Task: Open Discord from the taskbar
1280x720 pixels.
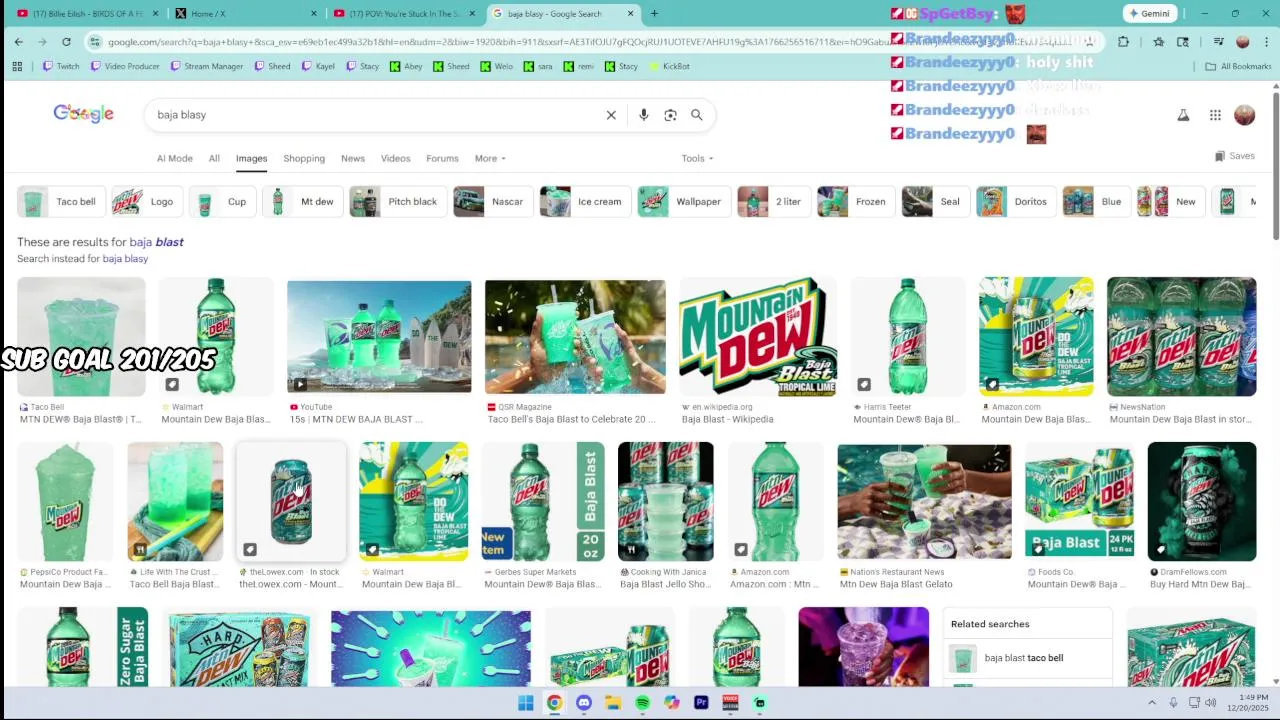Action: (x=584, y=703)
